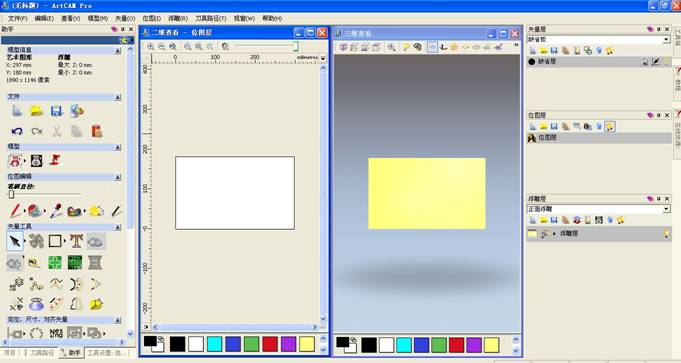Collapse the vector tools section header
The height and width of the screenshot is (363, 681).
click(x=118, y=227)
